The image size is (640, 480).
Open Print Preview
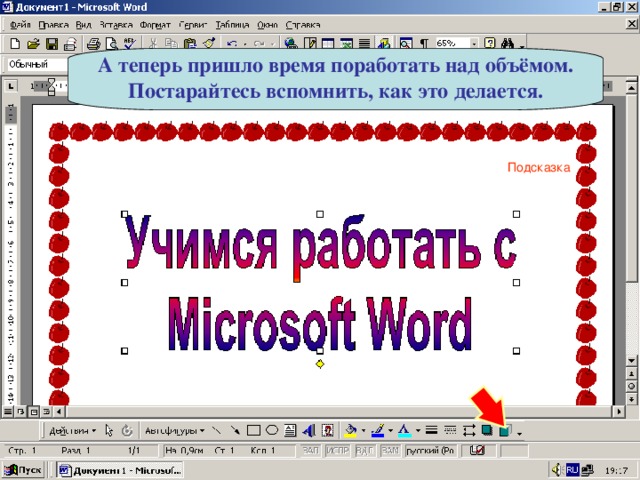[111, 43]
